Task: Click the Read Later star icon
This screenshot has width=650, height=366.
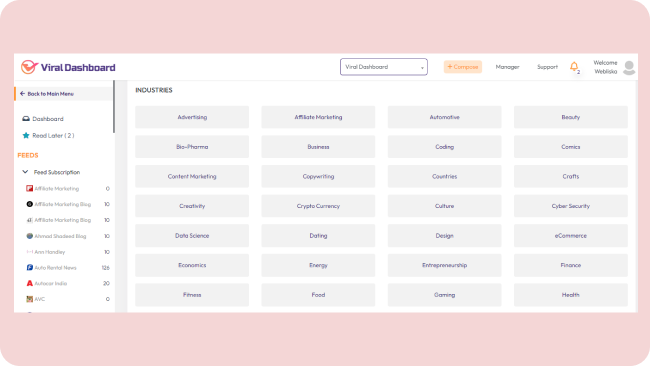Action: click(26, 136)
